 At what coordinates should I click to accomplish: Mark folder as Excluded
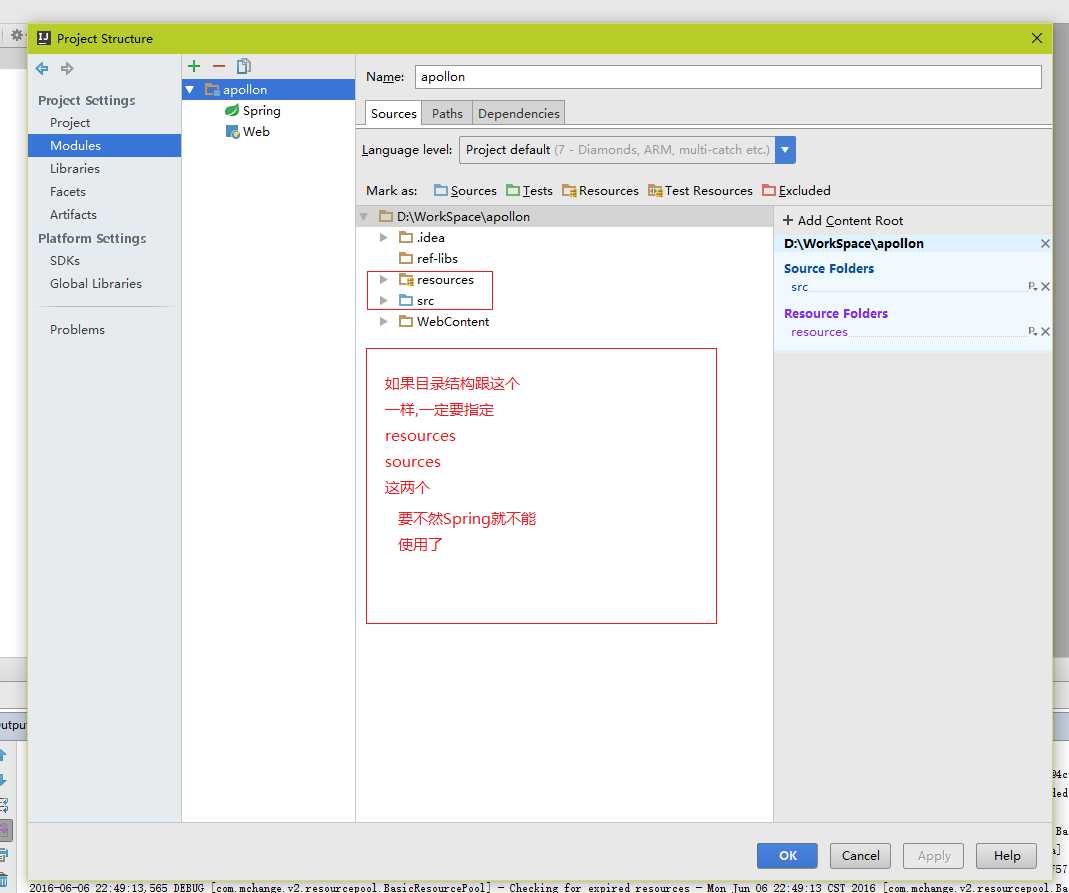[x=796, y=191]
